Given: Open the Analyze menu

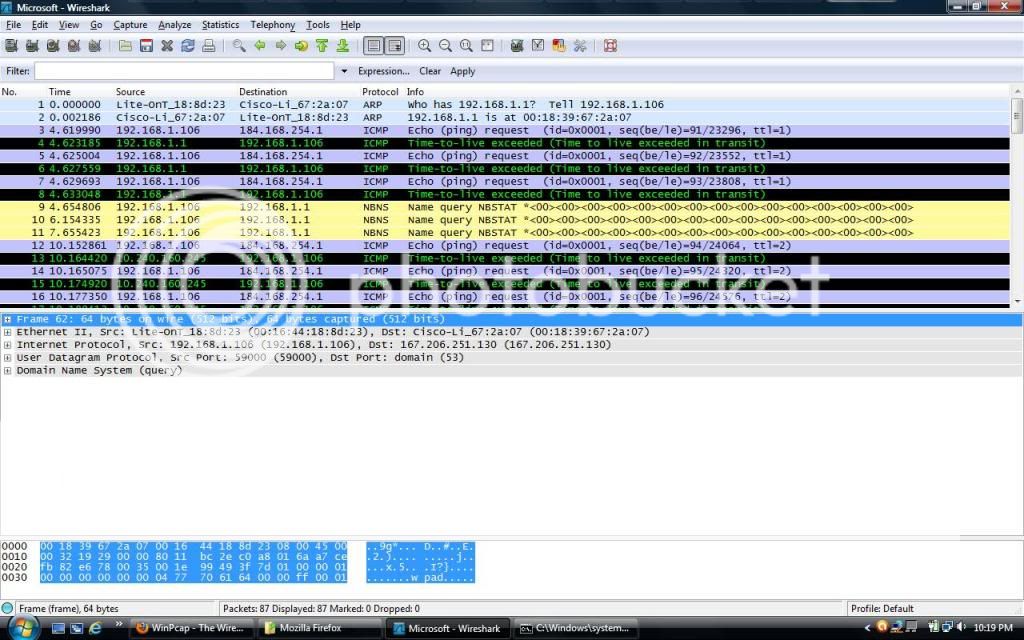Looking at the screenshot, I should point(174,25).
